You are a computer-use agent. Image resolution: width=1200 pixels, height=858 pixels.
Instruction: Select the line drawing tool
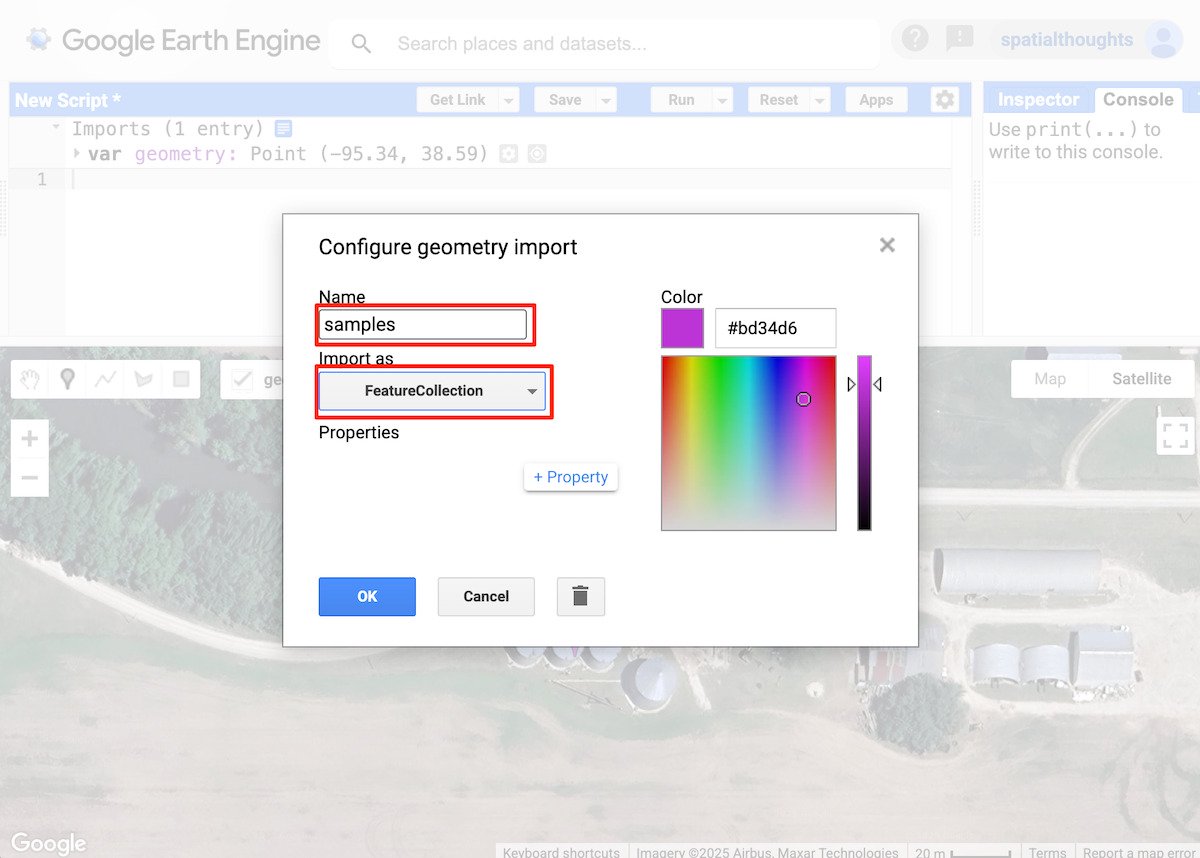point(105,378)
